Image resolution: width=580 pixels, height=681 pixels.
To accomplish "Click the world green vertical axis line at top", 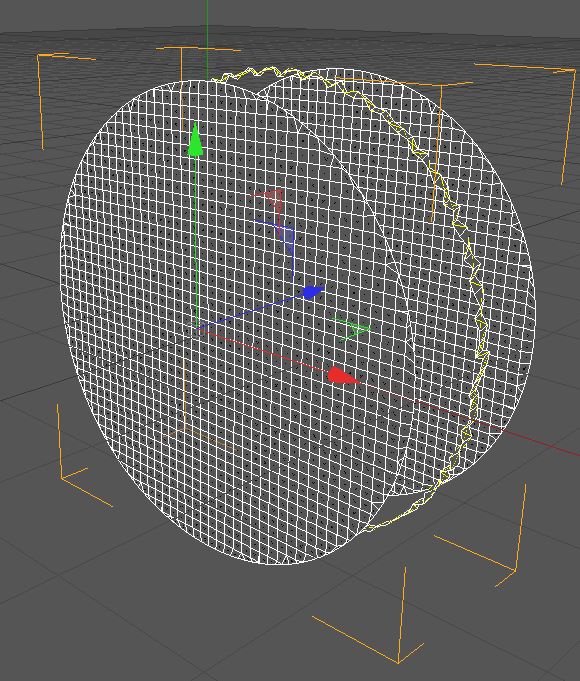I will [x=207, y=39].
